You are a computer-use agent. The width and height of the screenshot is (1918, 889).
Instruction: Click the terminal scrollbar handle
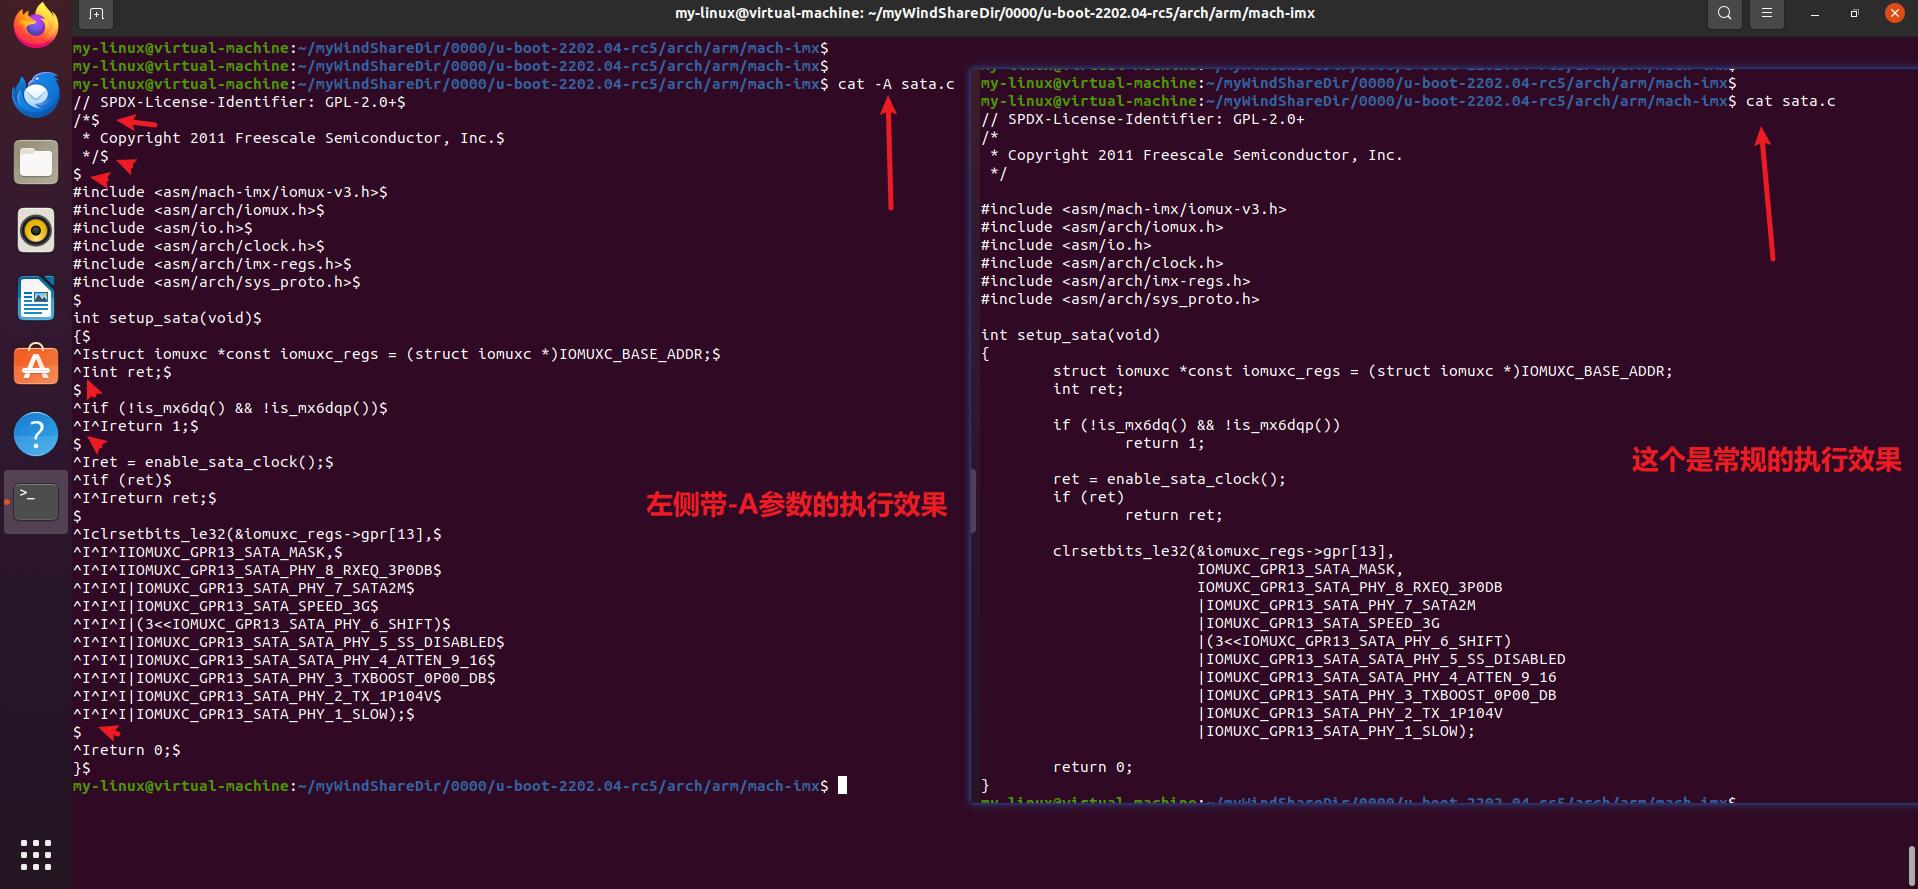click(x=1912, y=865)
